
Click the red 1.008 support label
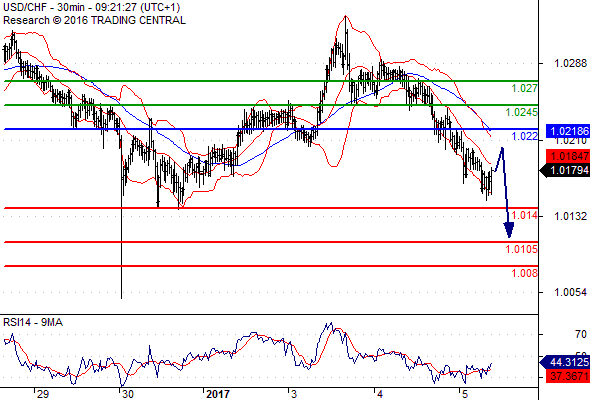coord(525,273)
